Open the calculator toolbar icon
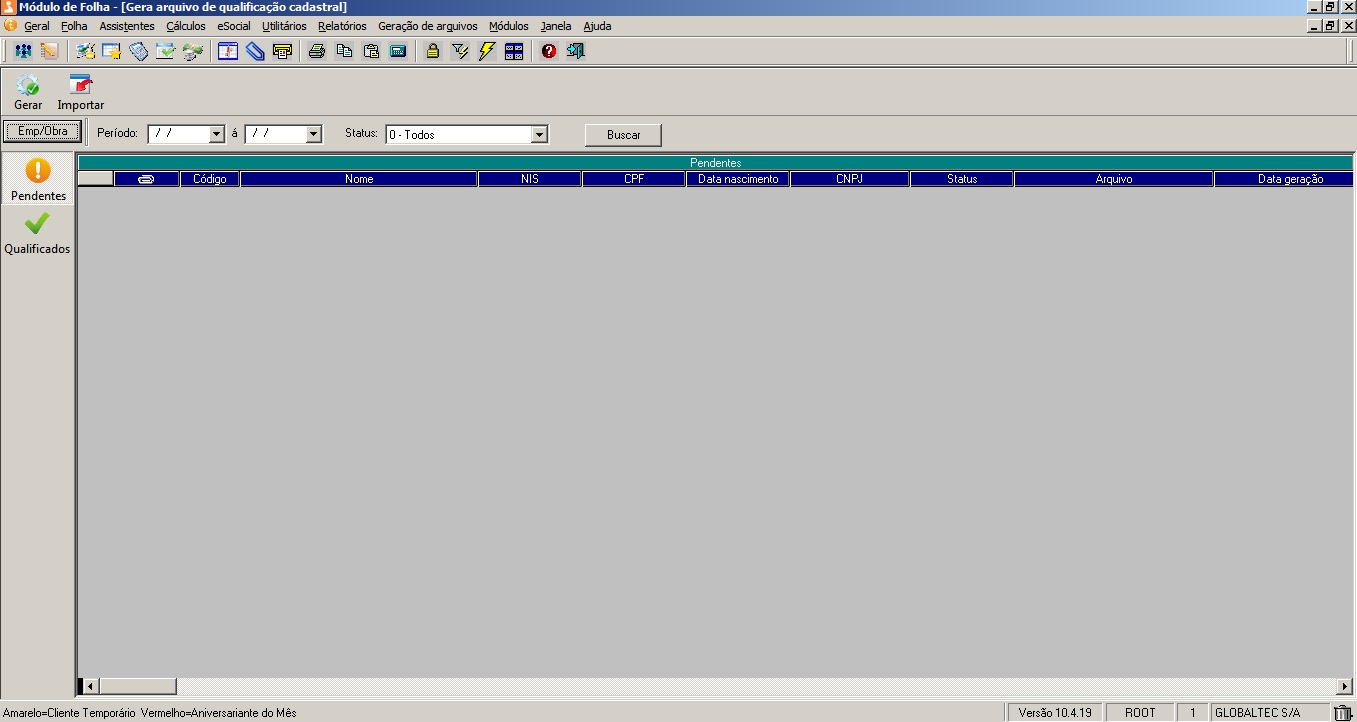This screenshot has width=1357, height=722. pos(398,51)
